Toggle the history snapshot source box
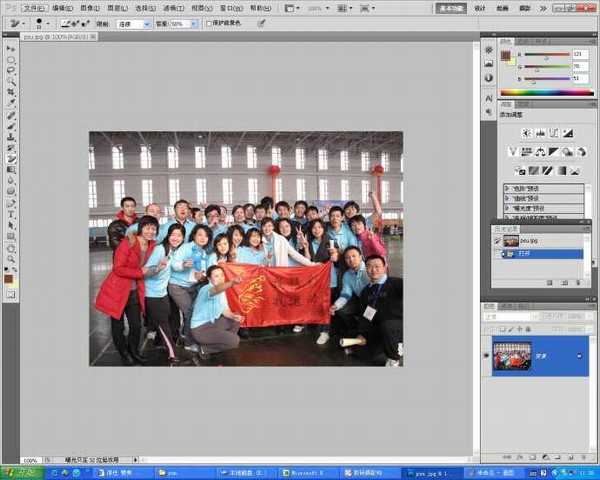The height and width of the screenshot is (480, 600). [x=497, y=241]
